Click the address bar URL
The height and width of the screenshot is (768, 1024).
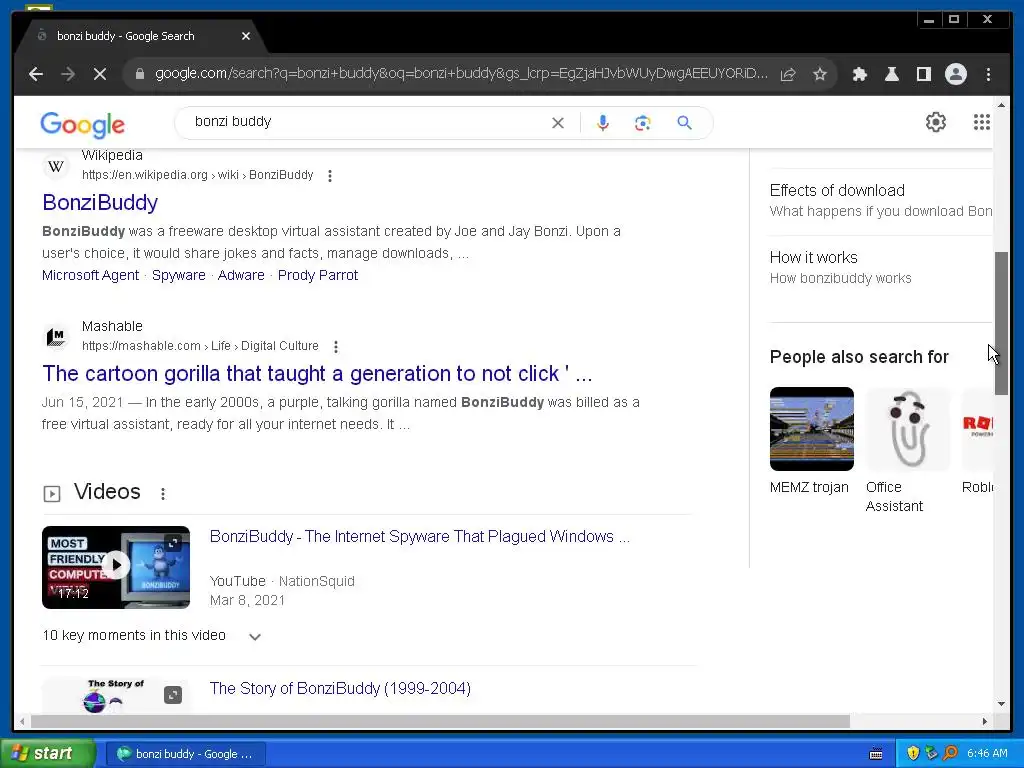pos(461,74)
